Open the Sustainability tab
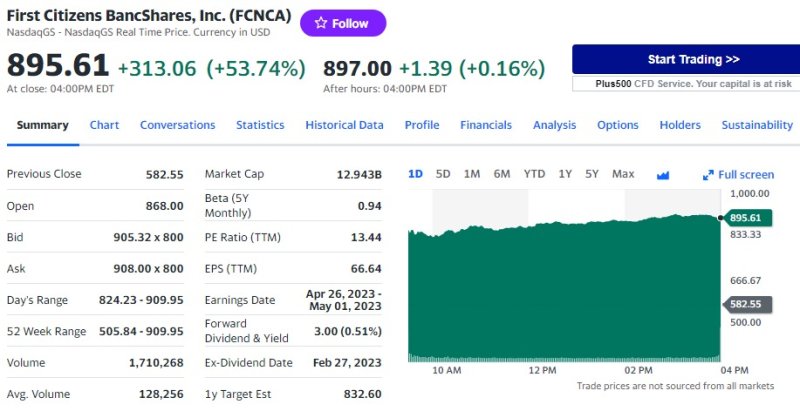The width and height of the screenshot is (800, 411). 757,125
